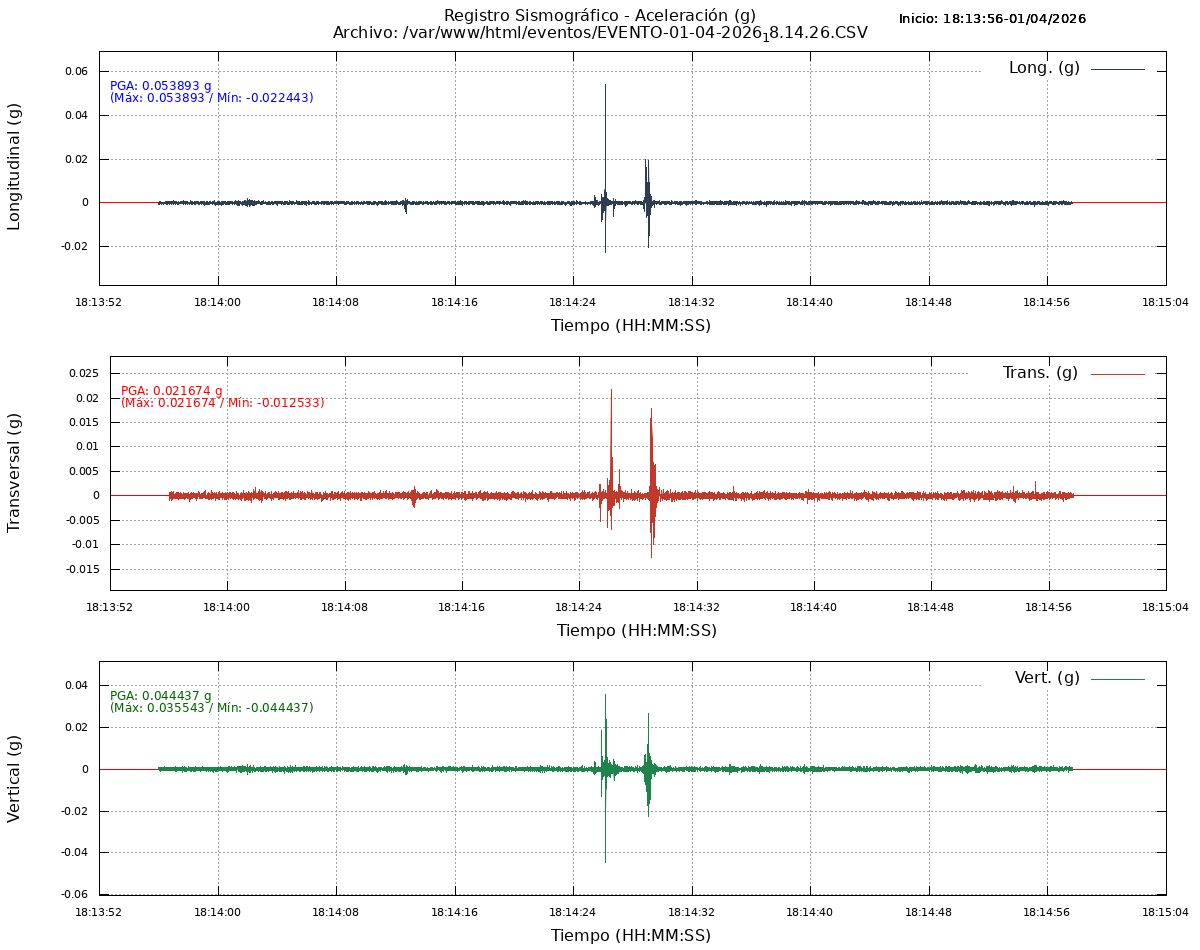Select the blue PGA: 0.053893 g text

click(161, 86)
